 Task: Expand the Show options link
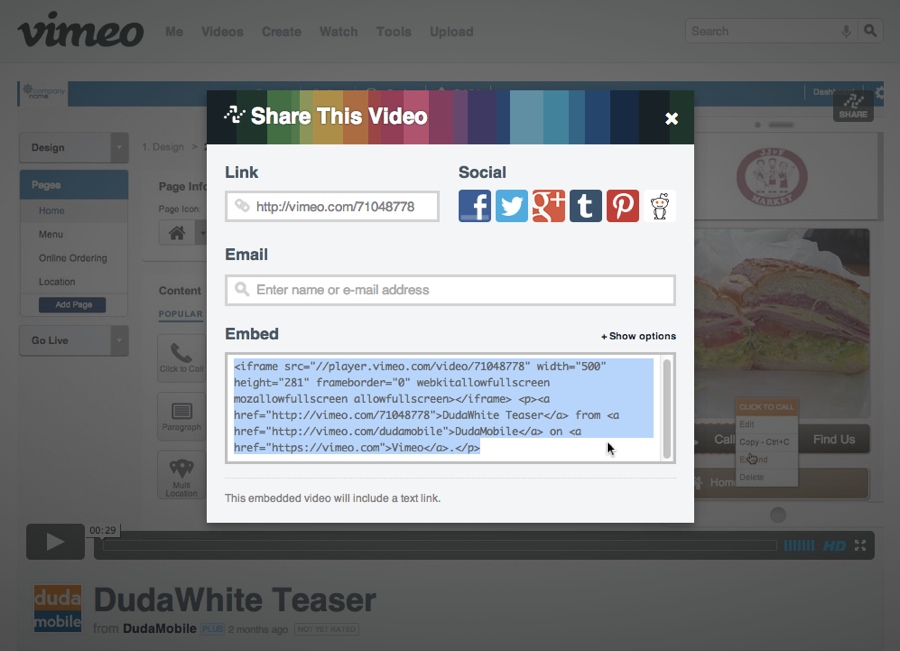638,336
